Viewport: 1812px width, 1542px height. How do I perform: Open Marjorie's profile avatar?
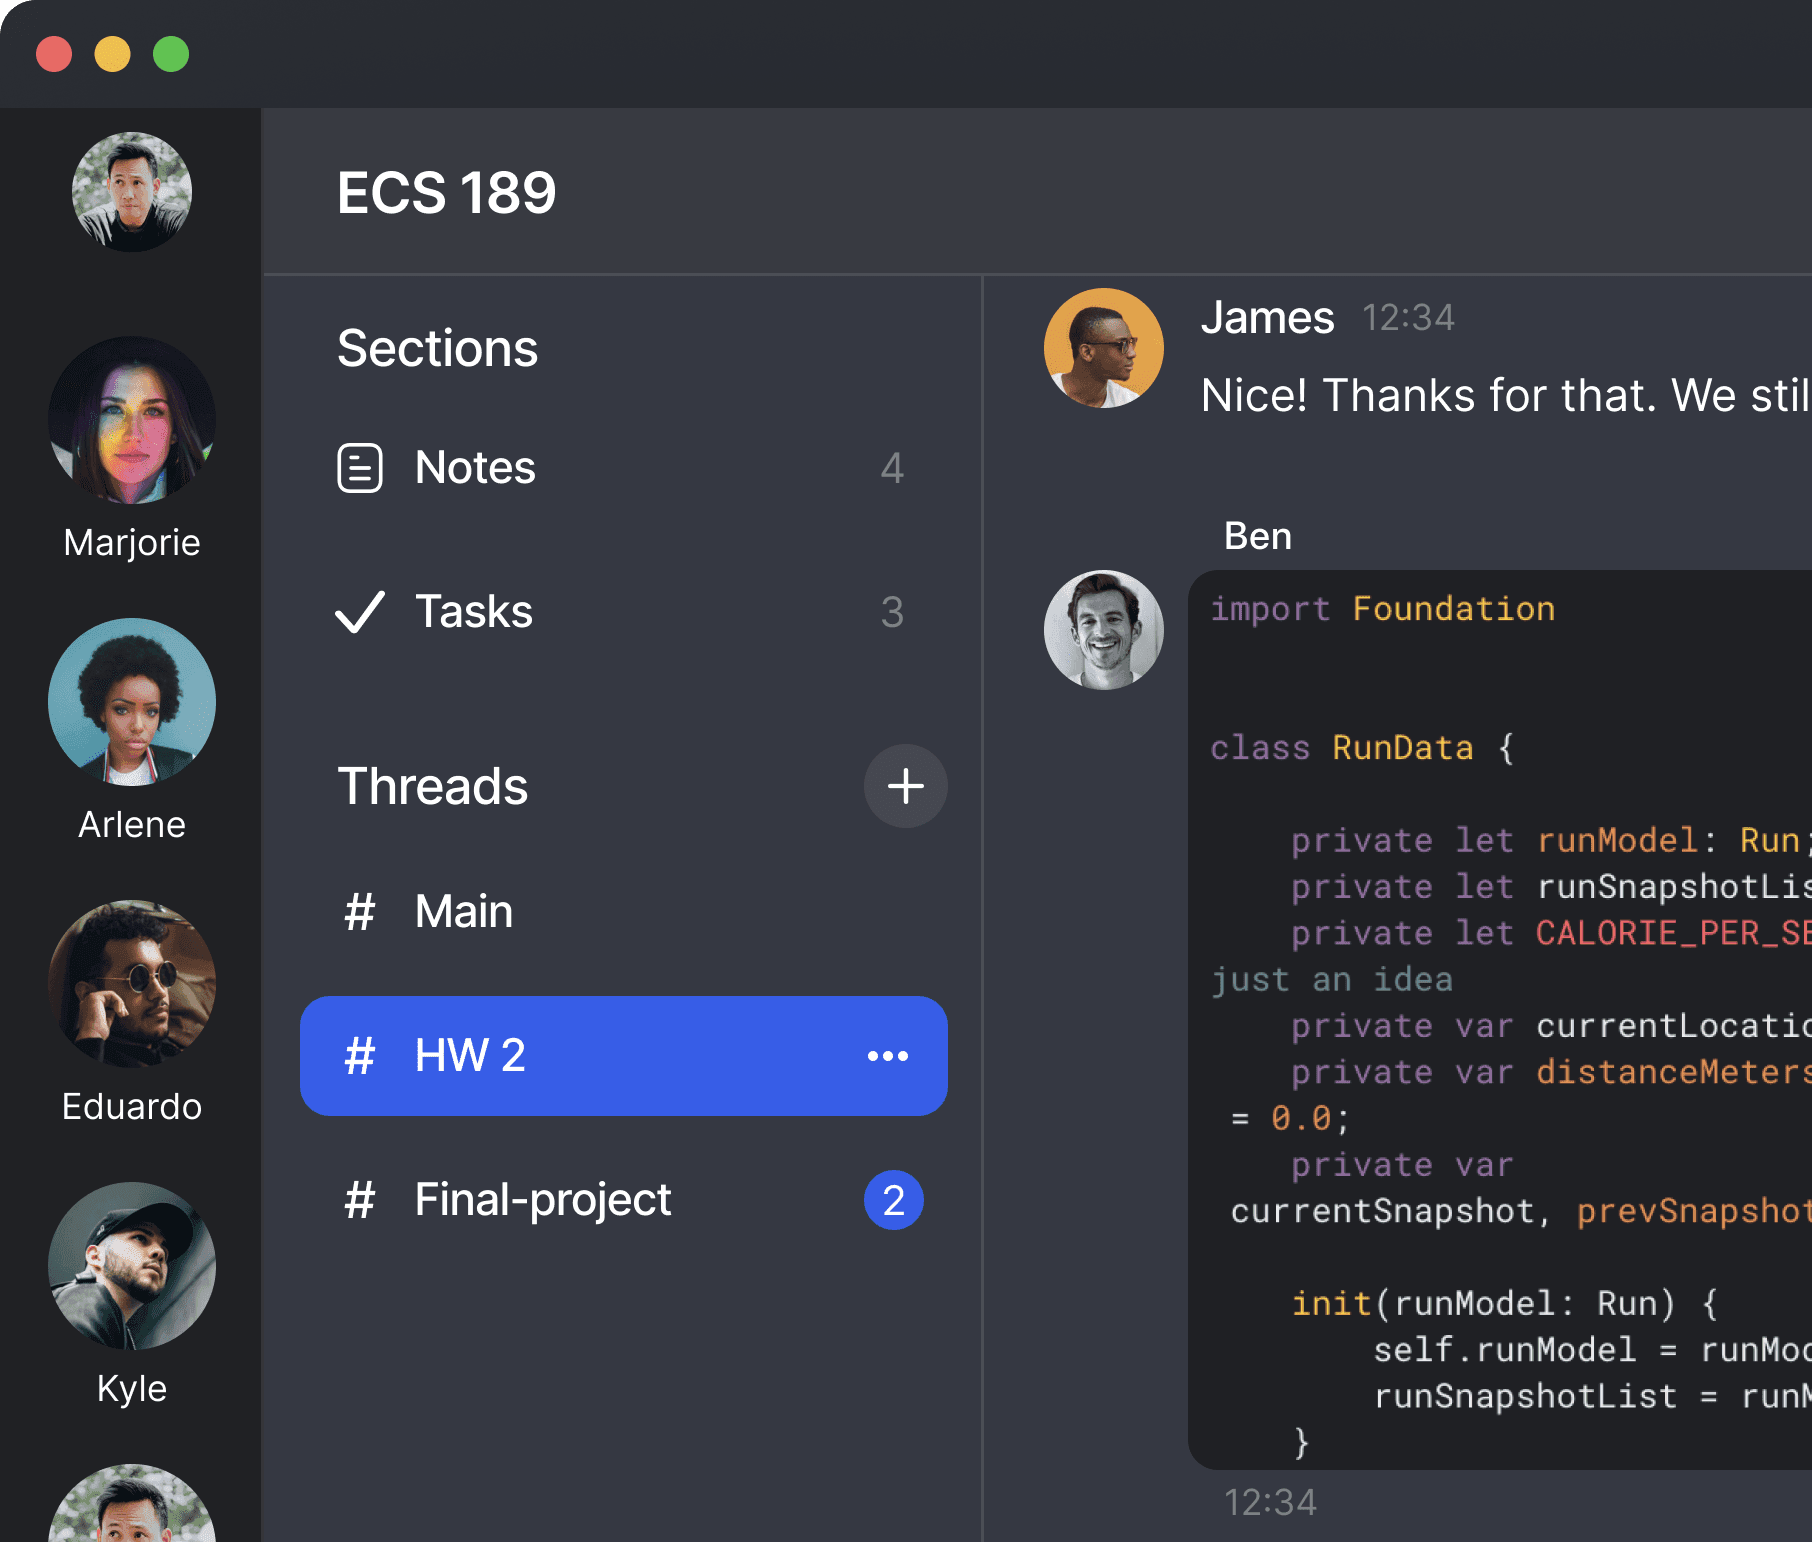click(x=132, y=420)
